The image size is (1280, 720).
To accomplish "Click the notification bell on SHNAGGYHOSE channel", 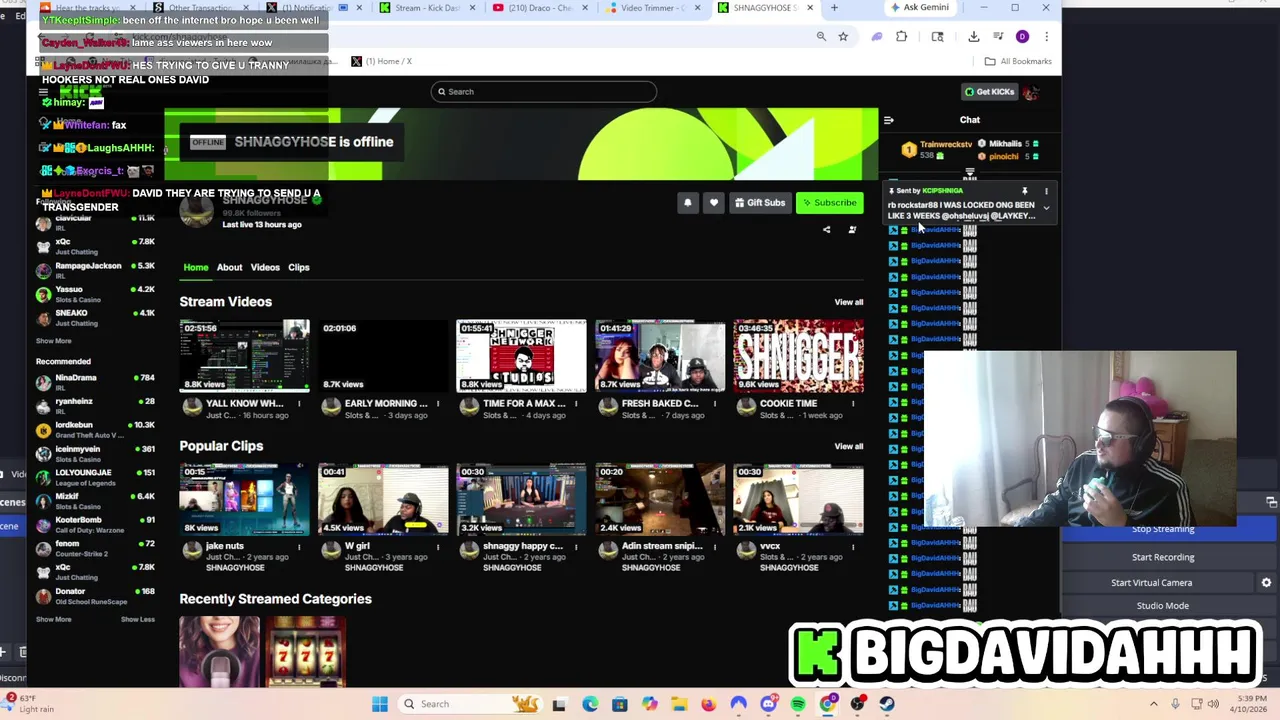I will tap(687, 203).
